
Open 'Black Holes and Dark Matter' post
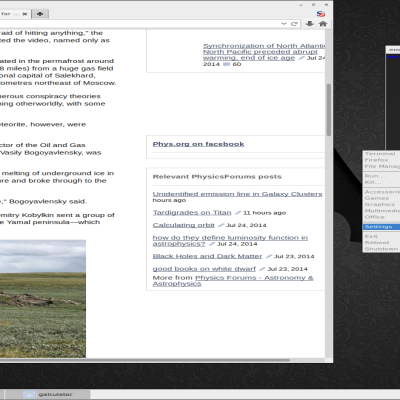tap(207, 256)
